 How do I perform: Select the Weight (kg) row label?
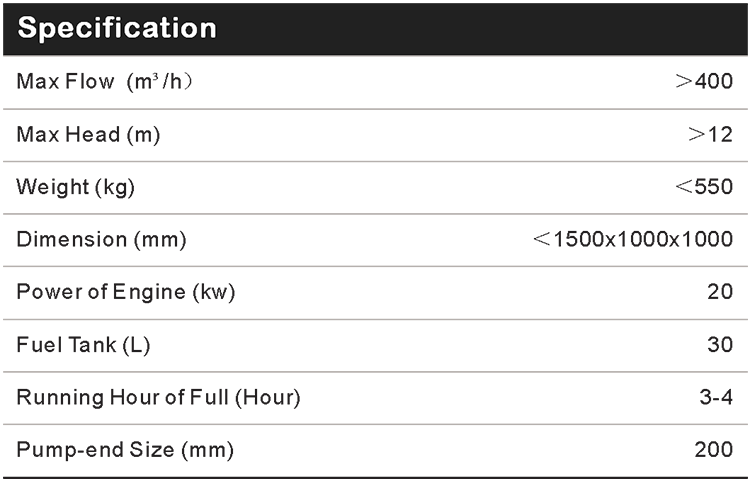click(x=81, y=186)
